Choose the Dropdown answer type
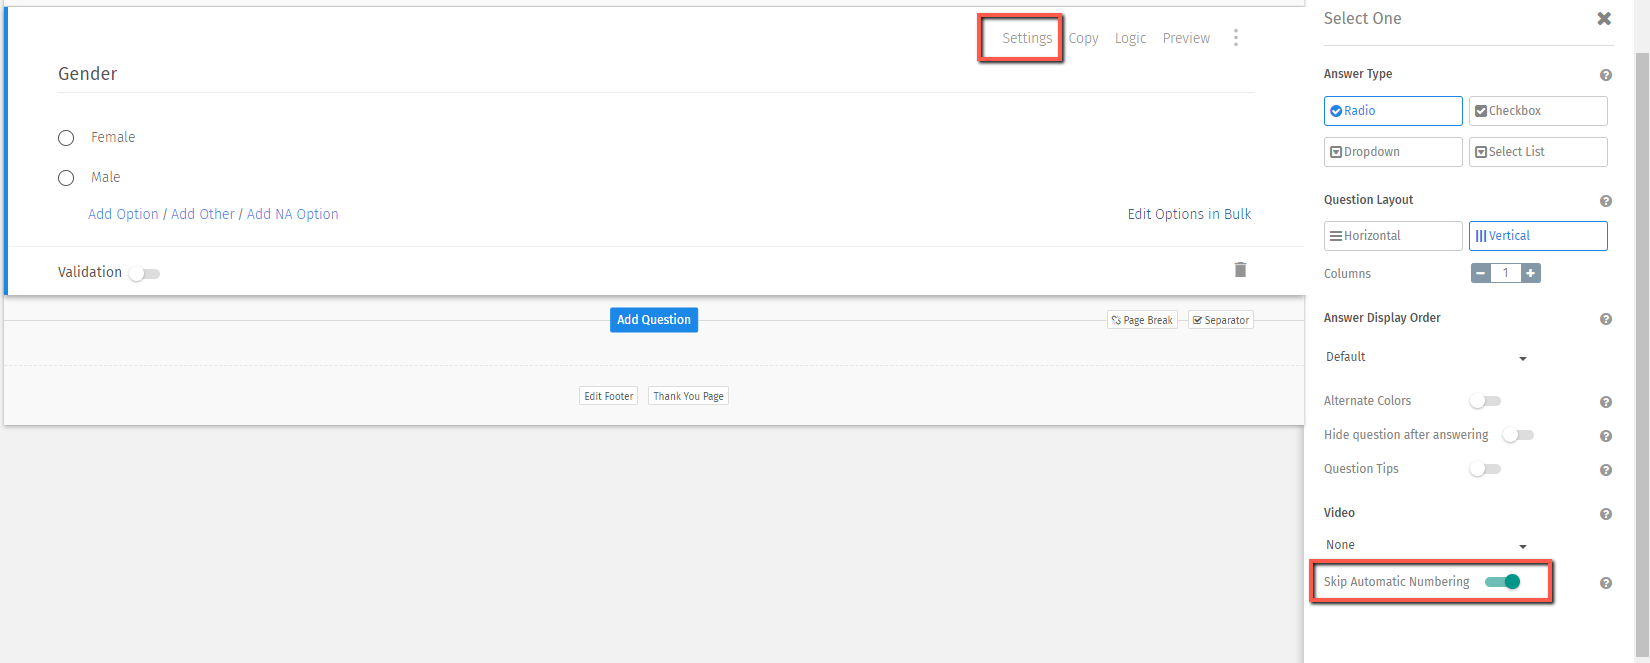This screenshot has width=1650, height=663. 1392,152
